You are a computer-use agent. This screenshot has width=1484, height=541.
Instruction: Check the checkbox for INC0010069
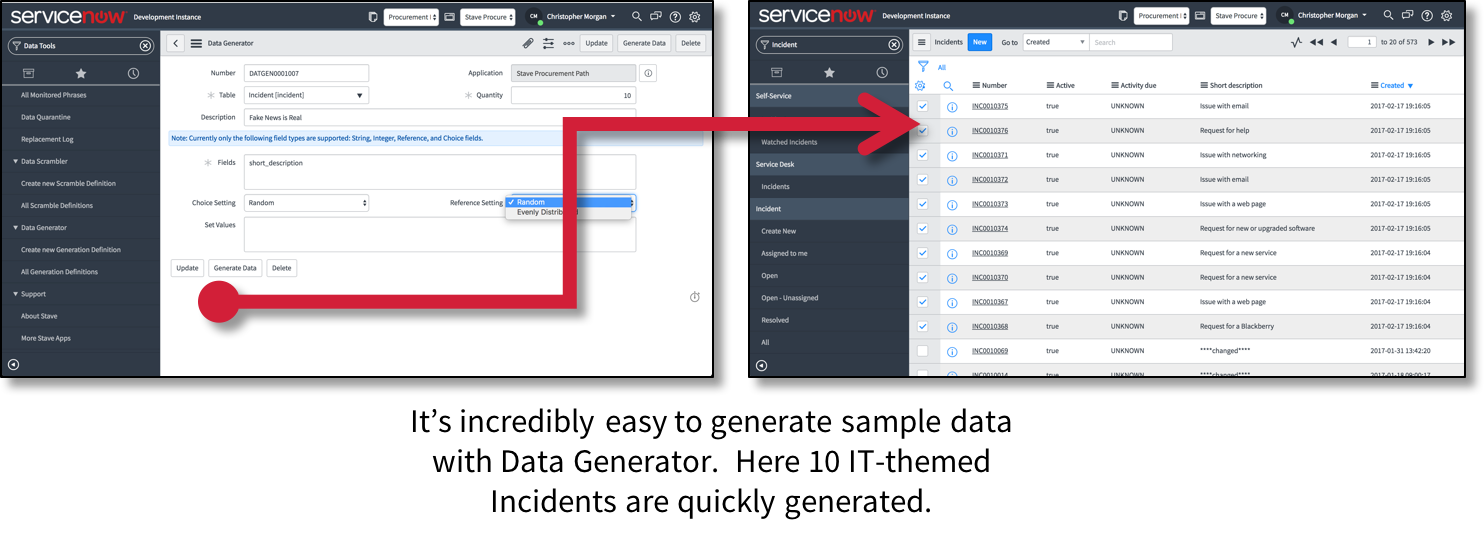[x=923, y=351]
